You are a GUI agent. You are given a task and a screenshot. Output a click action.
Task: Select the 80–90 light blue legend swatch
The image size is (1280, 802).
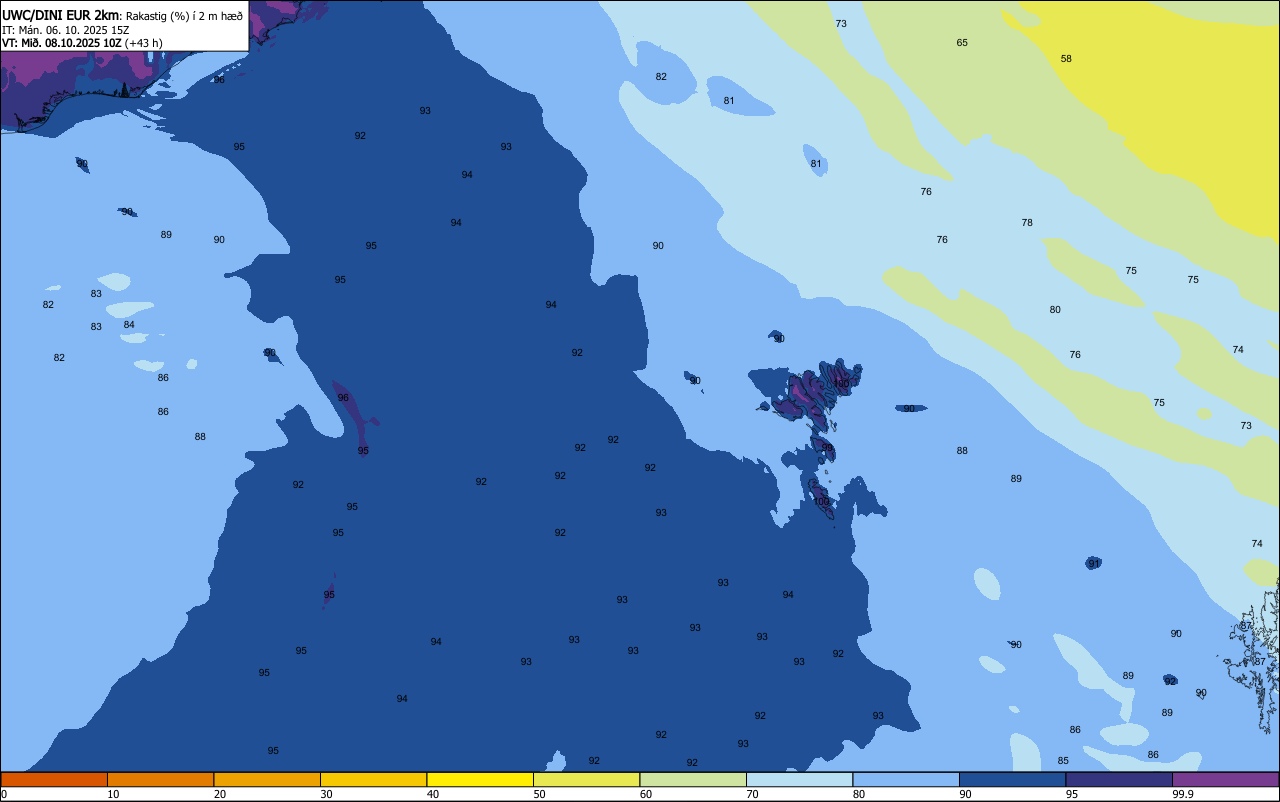point(906,779)
